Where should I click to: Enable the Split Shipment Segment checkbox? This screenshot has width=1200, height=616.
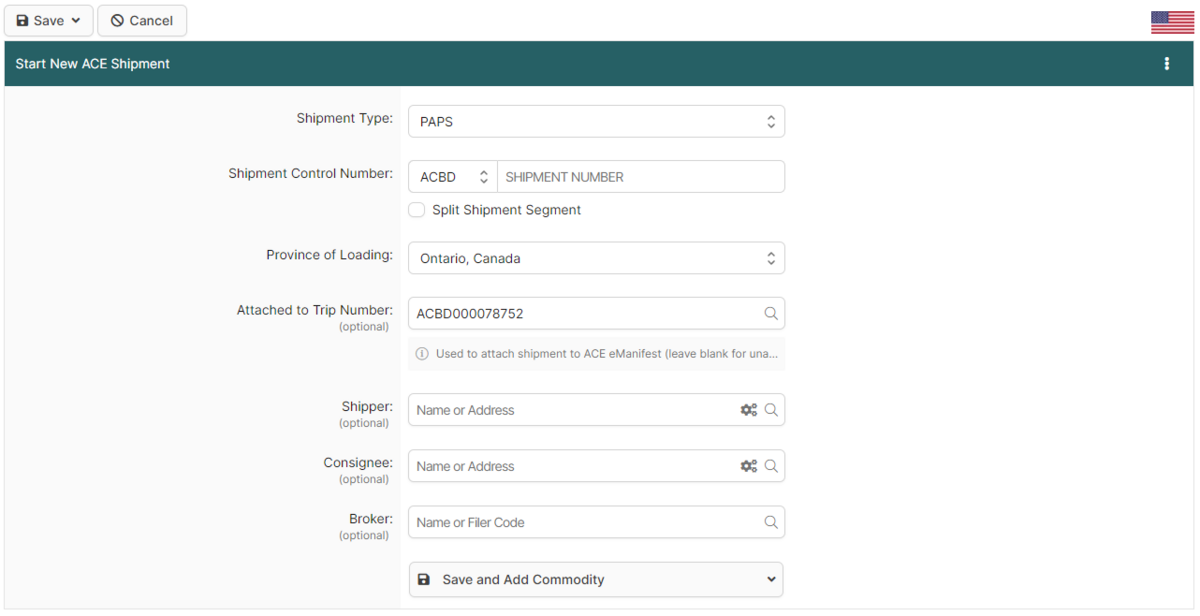tap(417, 210)
